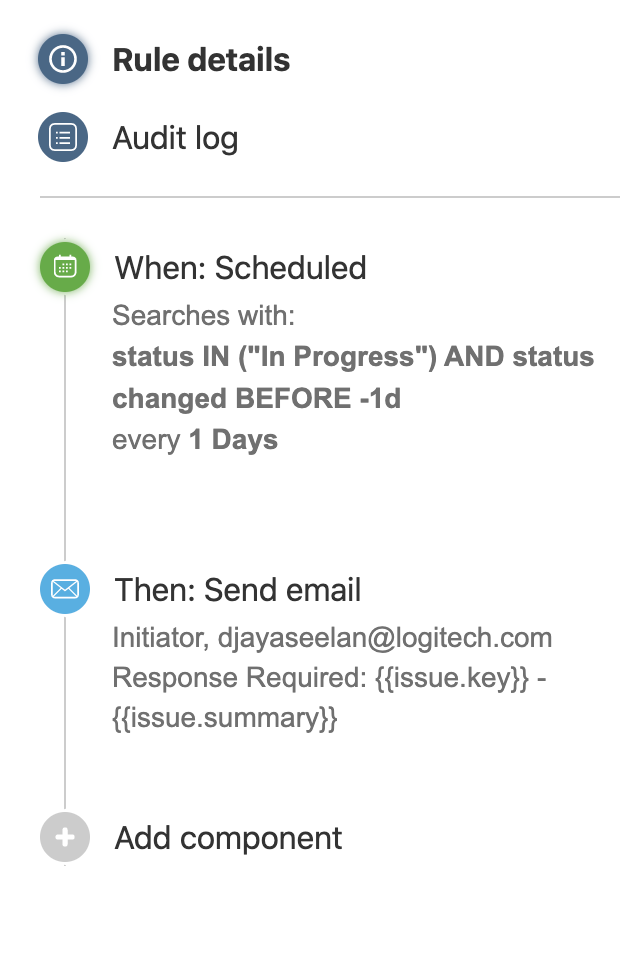Switch to the Audit log view
The width and height of the screenshot is (620, 962).
tap(175, 137)
